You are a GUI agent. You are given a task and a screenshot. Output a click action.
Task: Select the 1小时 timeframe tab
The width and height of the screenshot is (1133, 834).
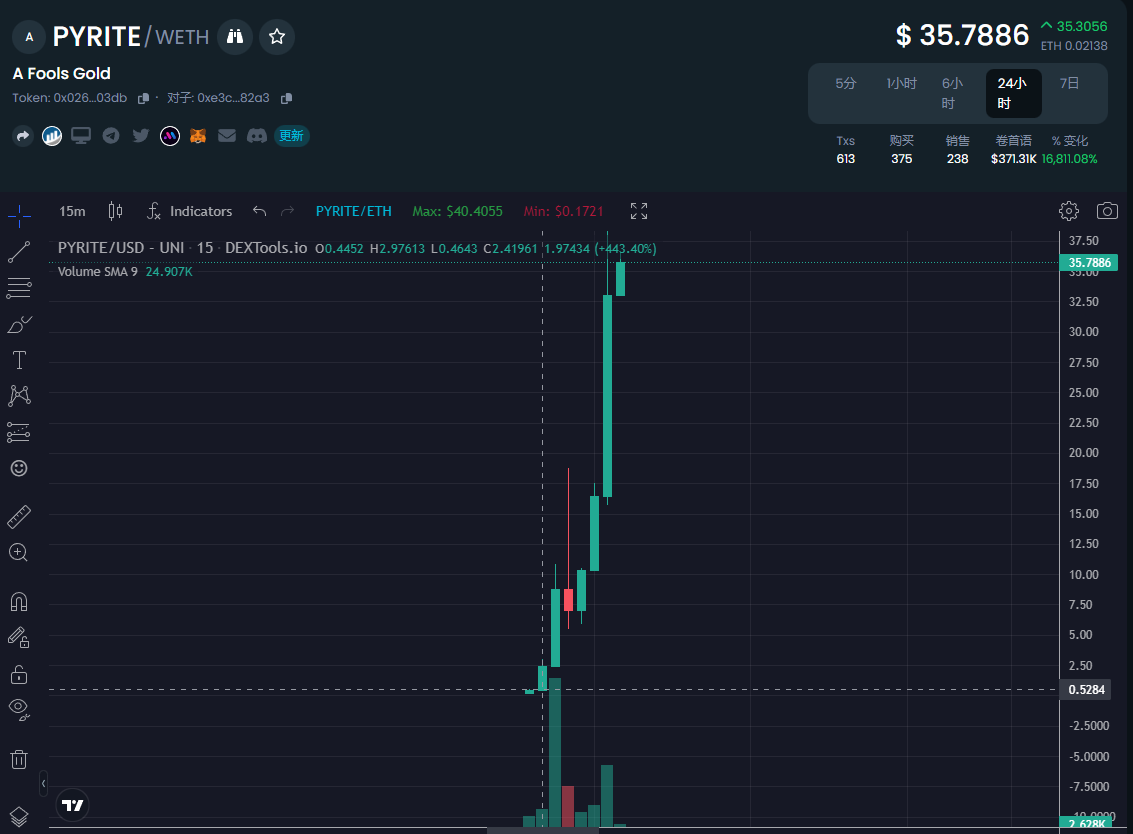pyautogui.click(x=901, y=84)
